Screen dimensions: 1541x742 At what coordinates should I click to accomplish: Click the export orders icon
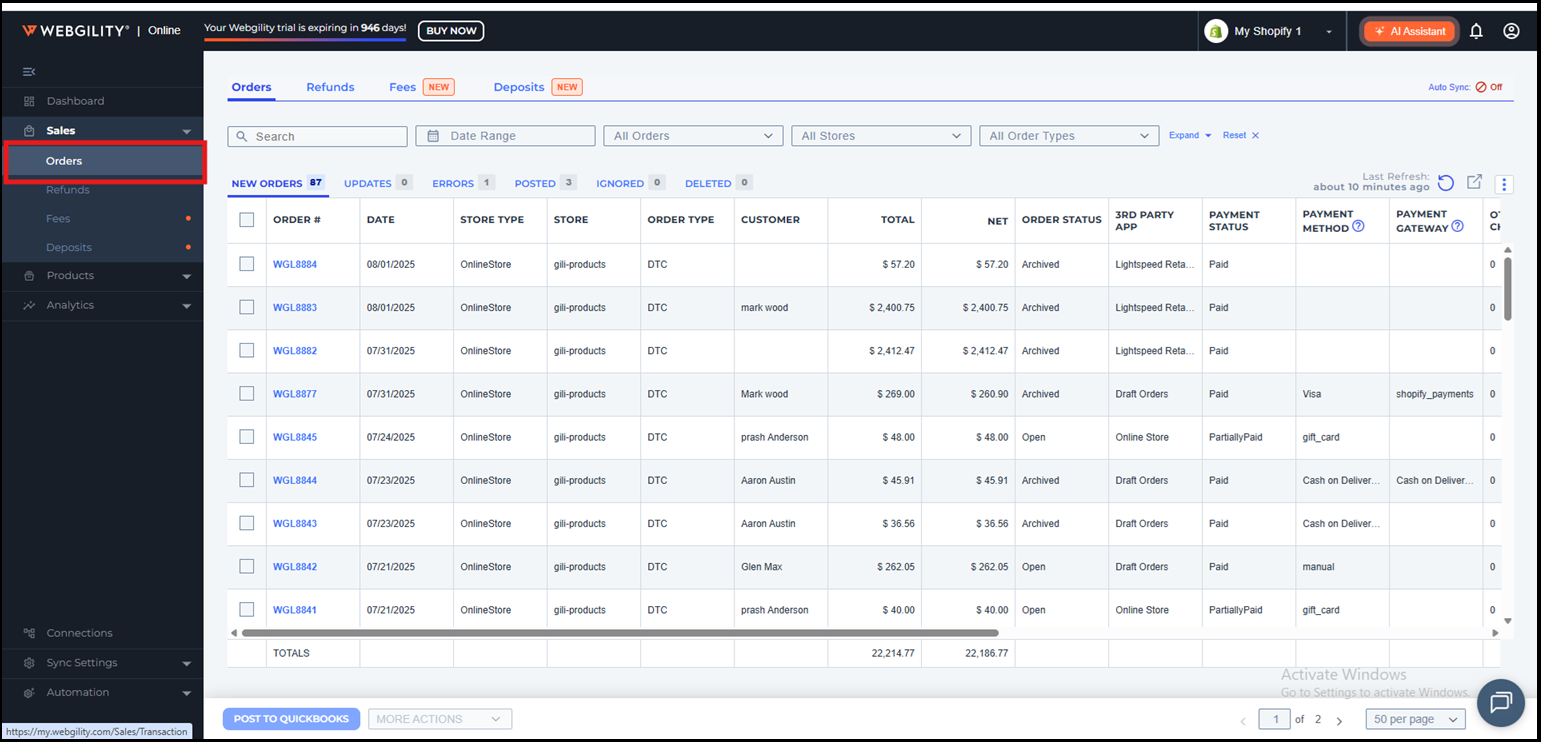tap(1474, 182)
